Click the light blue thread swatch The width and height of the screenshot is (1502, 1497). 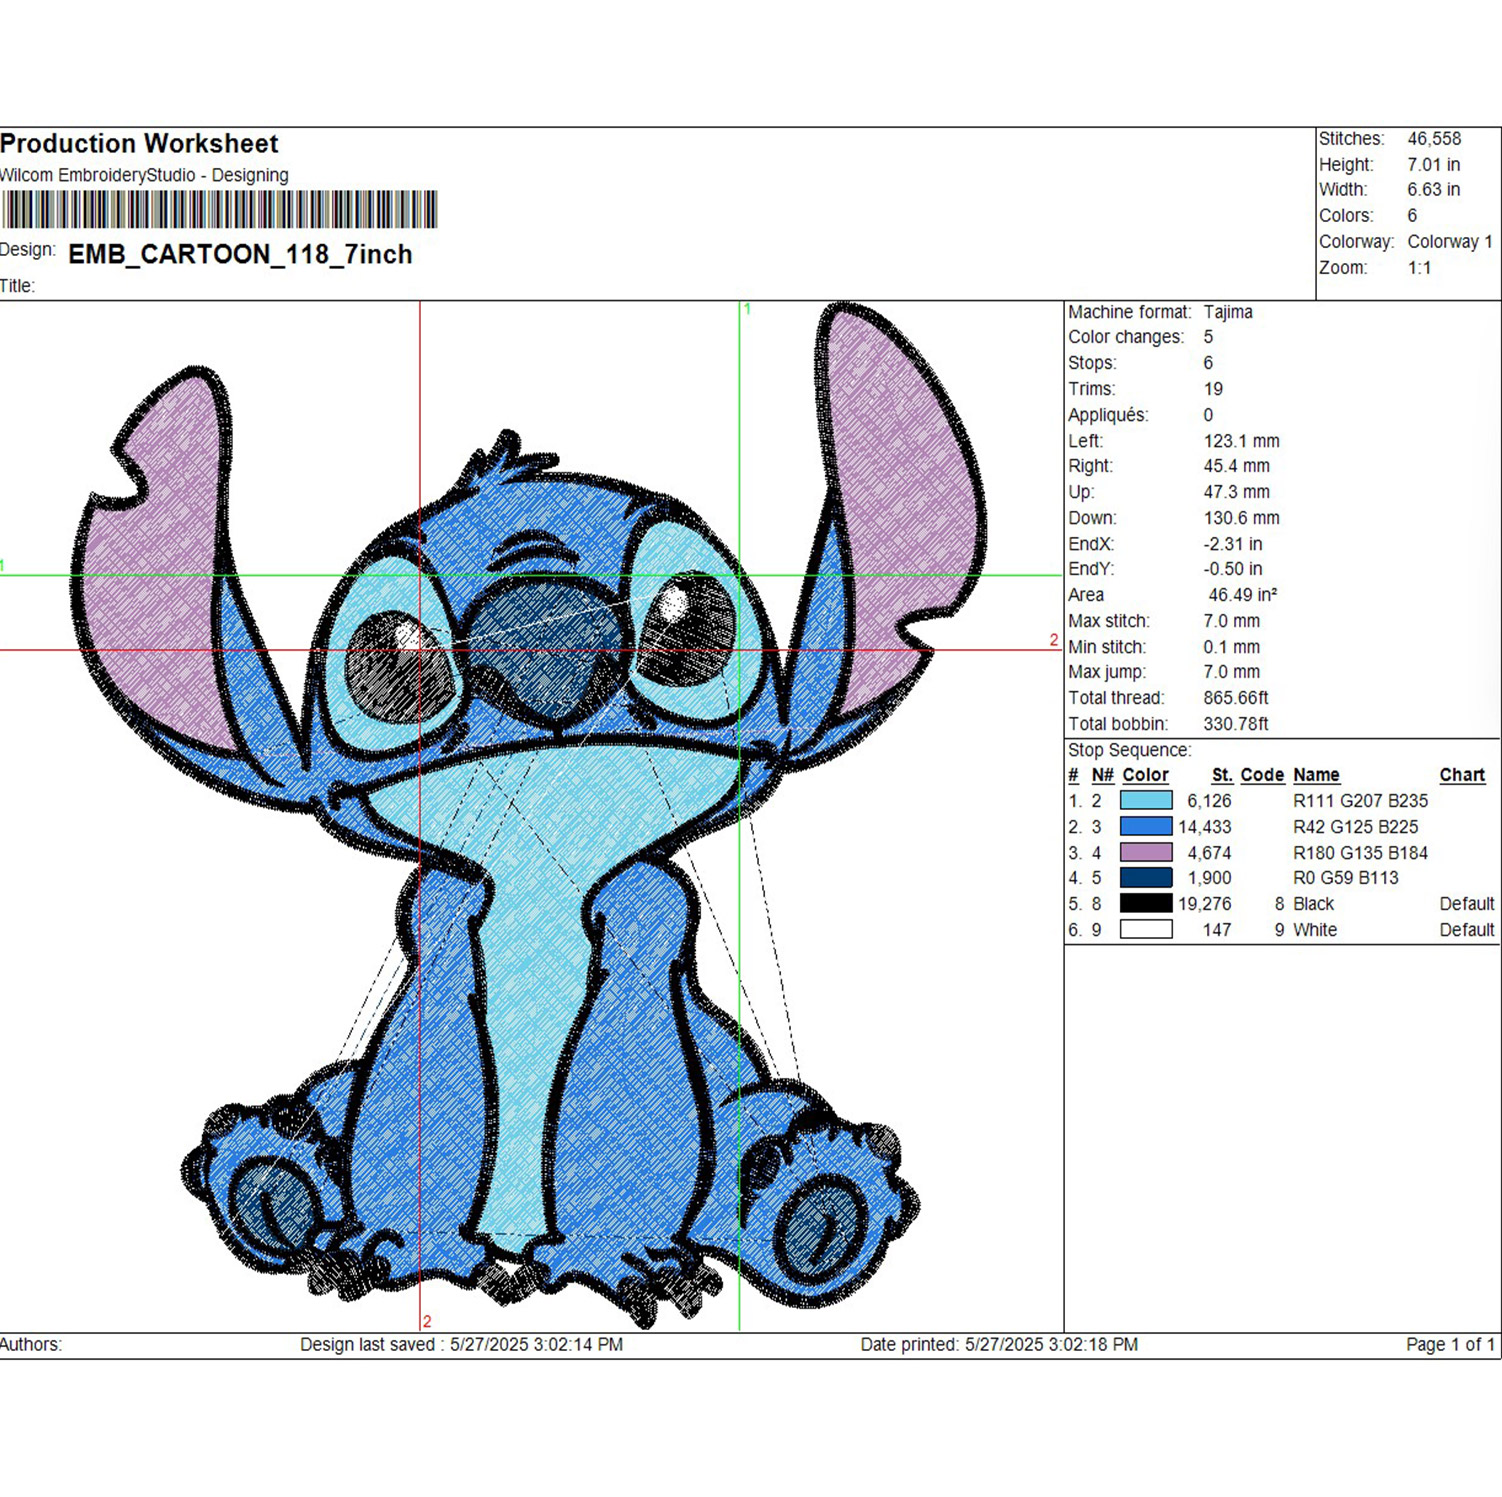point(1146,801)
